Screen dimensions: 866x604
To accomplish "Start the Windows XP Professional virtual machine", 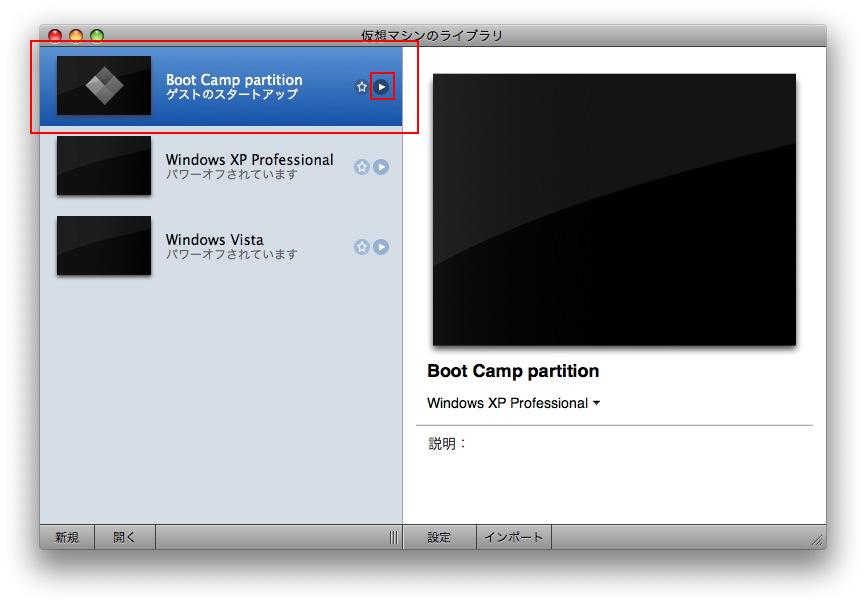I will [x=381, y=167].
